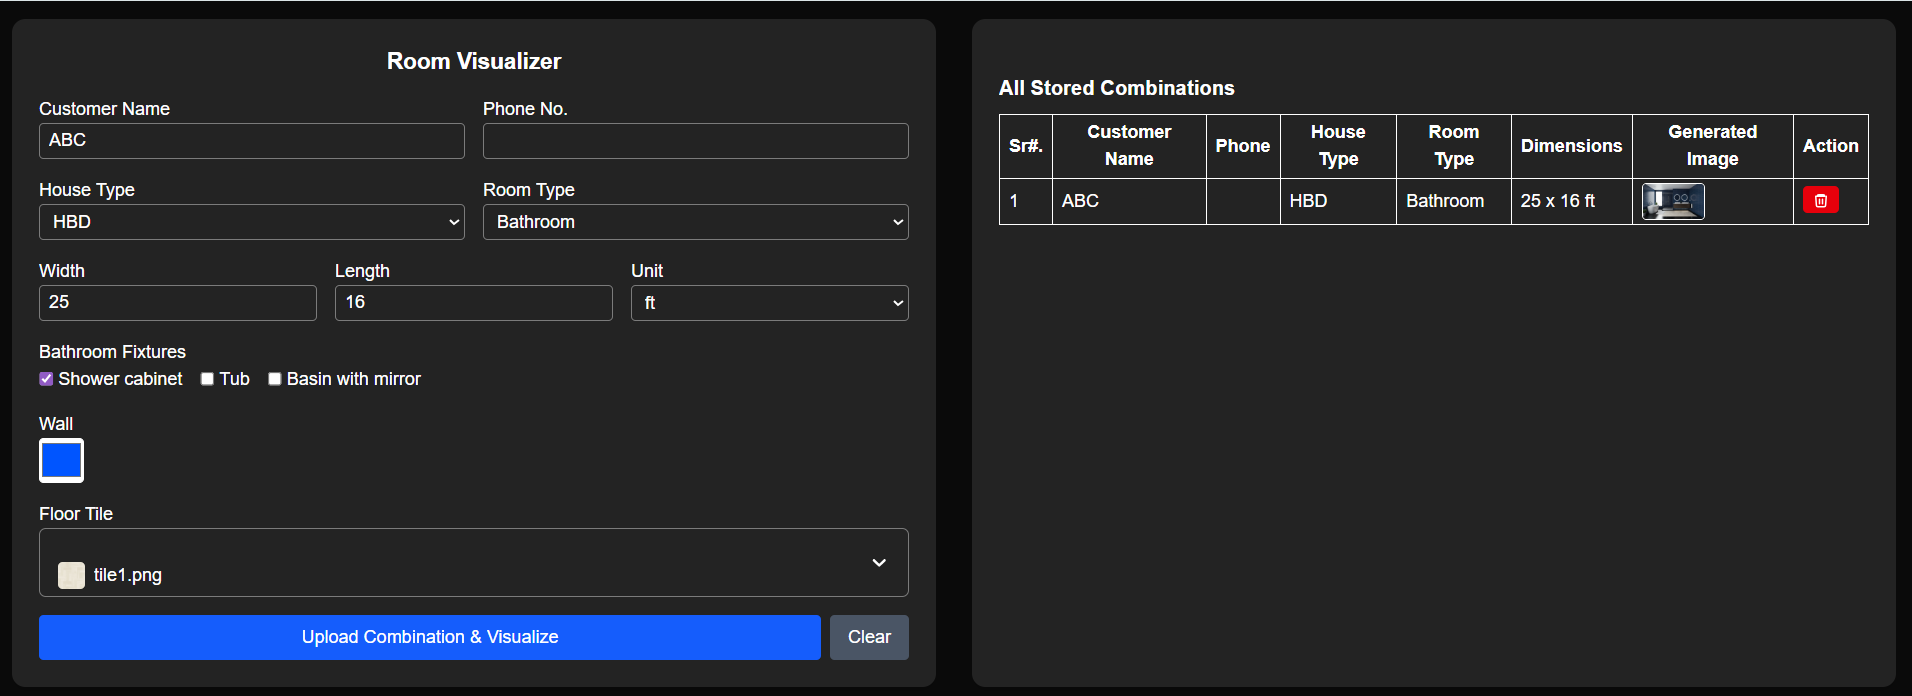Click the Dimensions column header

pos(1570,146)
